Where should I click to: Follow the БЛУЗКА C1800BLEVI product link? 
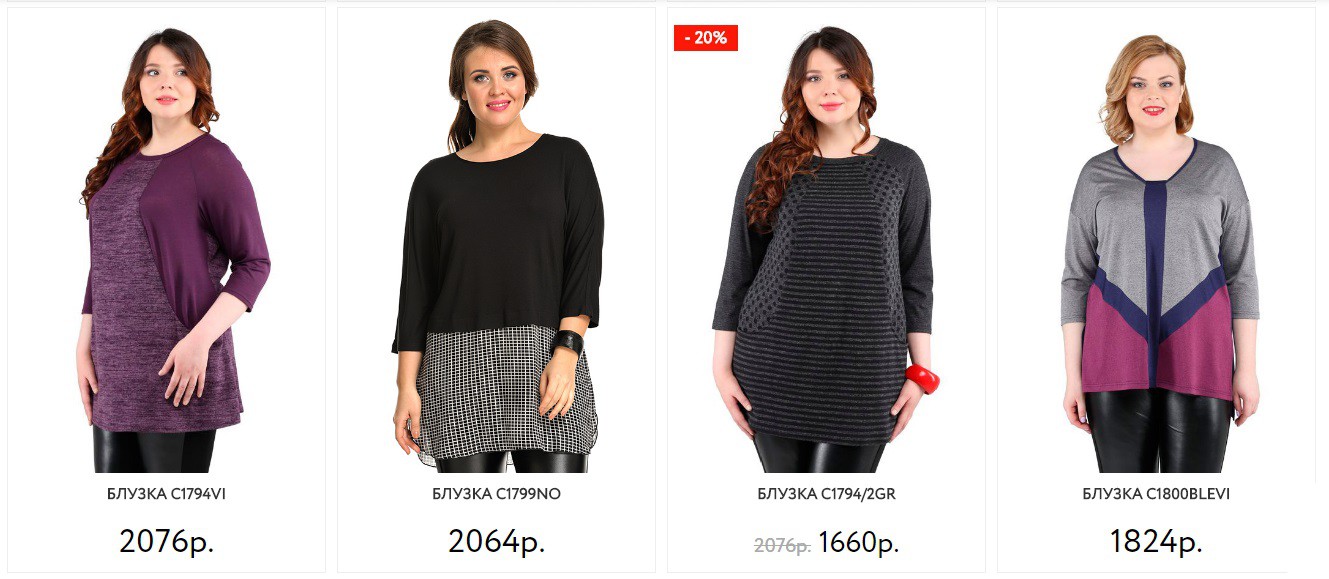point(1157,494)
